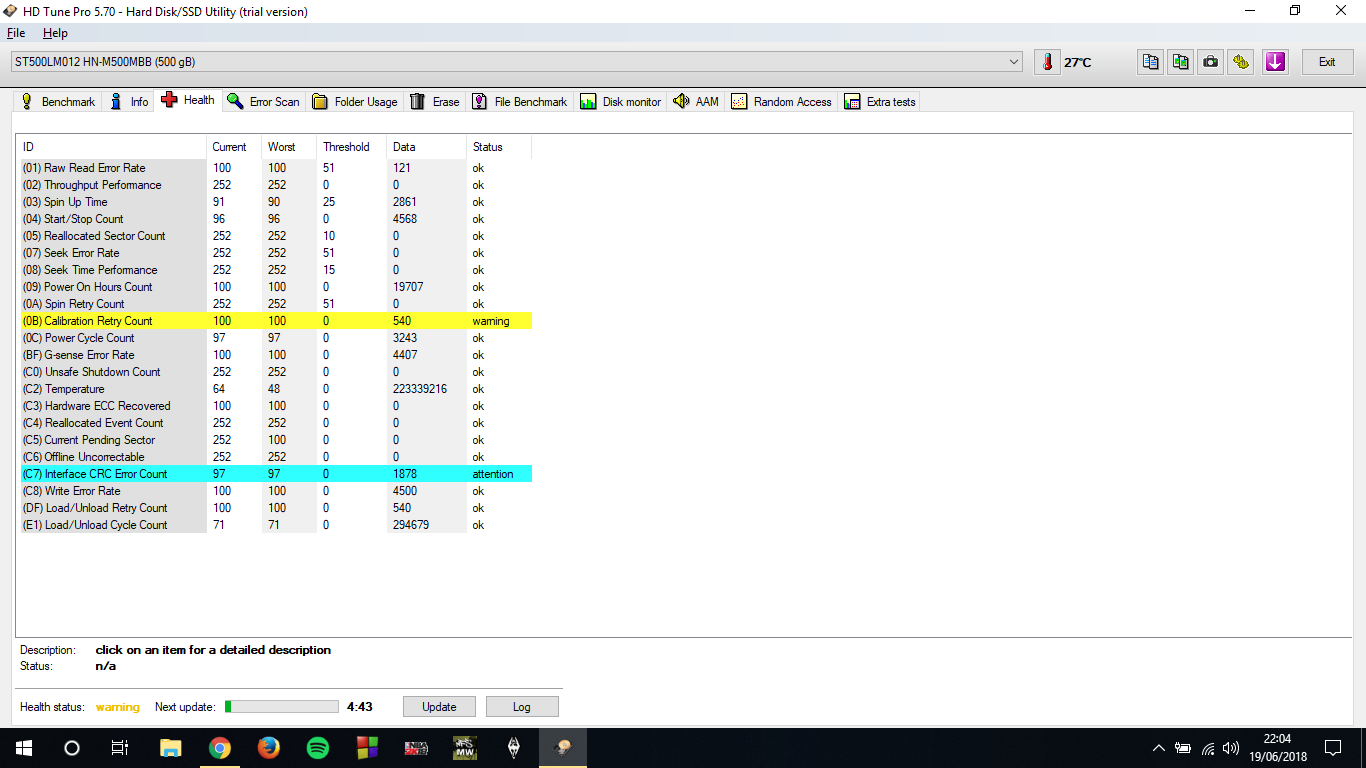Click the Next update progress bar
The height and width of the screenshot is (768, 1366).
point(282,706)
